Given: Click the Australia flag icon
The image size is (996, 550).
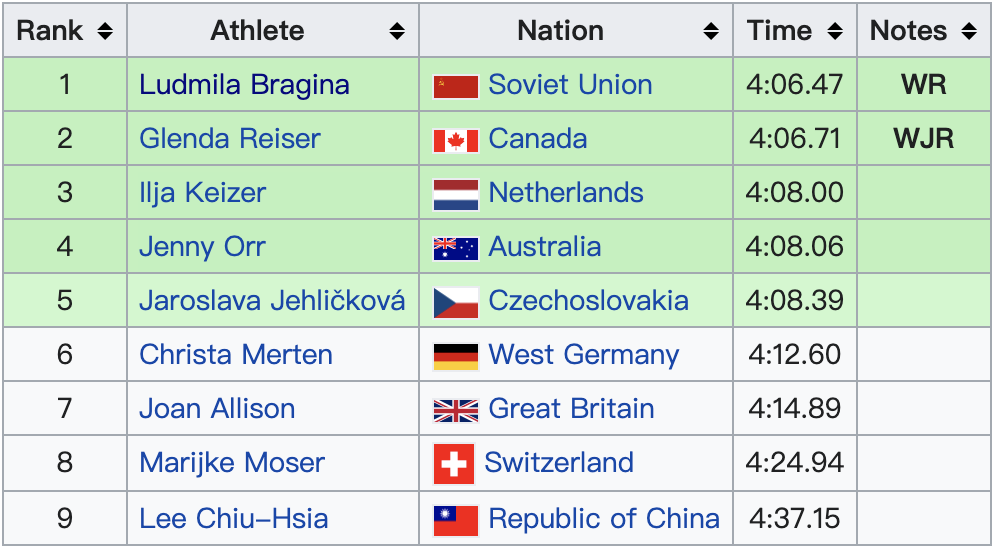Looking at the screenshot, I should 455,248.
